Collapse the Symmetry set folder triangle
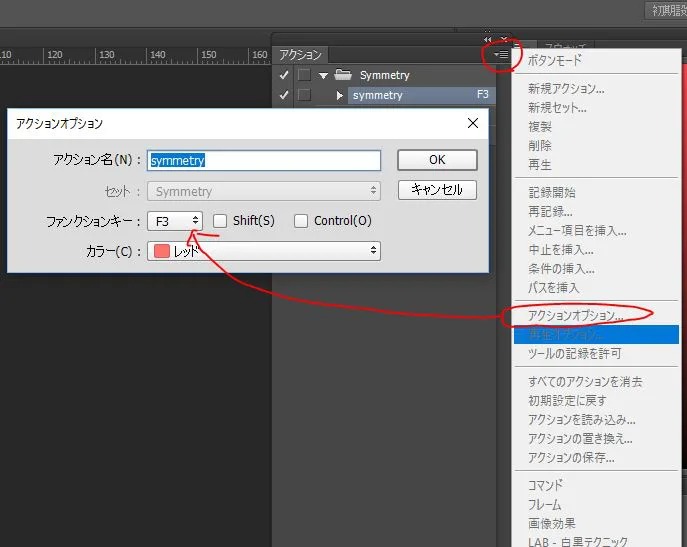The height and width of the screenshot is (547, 687). (323, 75)
